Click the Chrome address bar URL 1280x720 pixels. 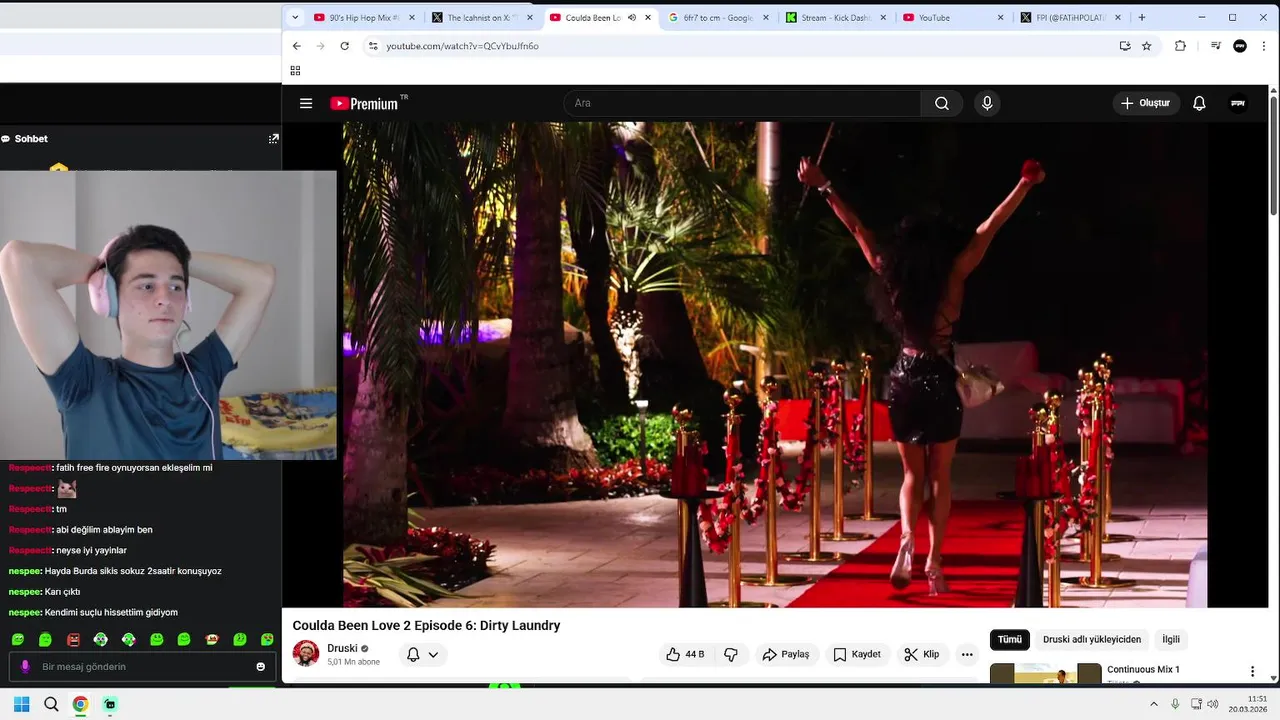462,46
